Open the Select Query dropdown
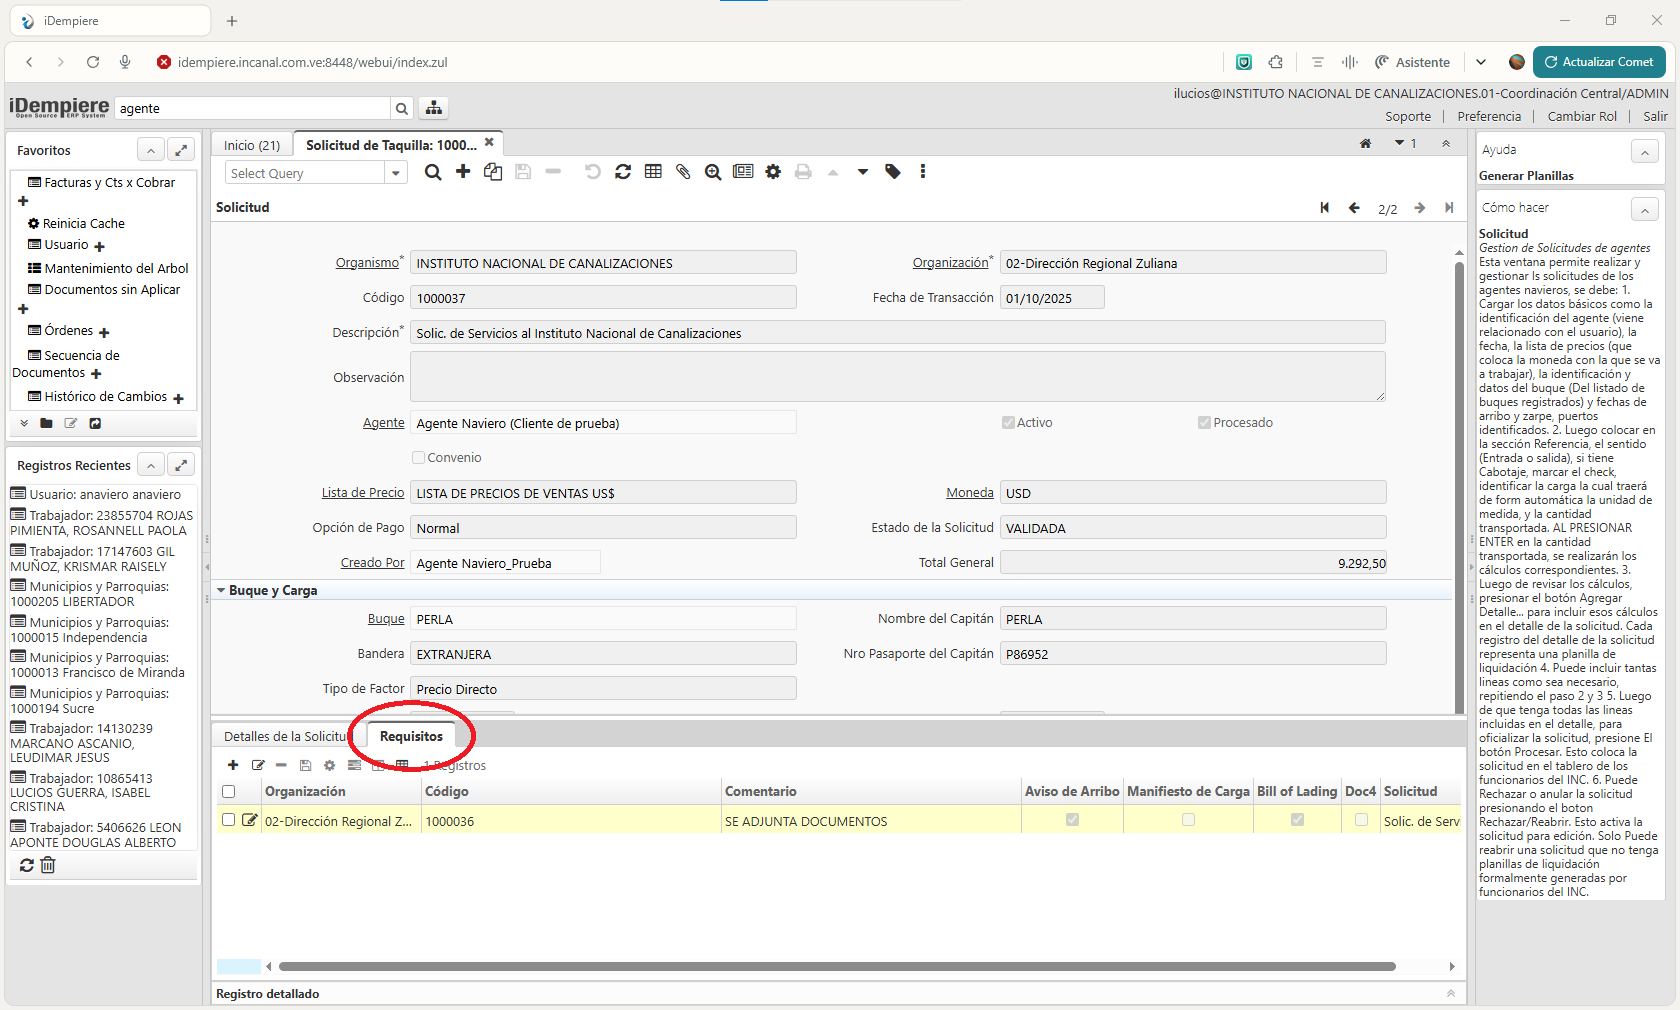This screenshot has height=1010, width=1680. pyautogui.click(x=396, y=173)
